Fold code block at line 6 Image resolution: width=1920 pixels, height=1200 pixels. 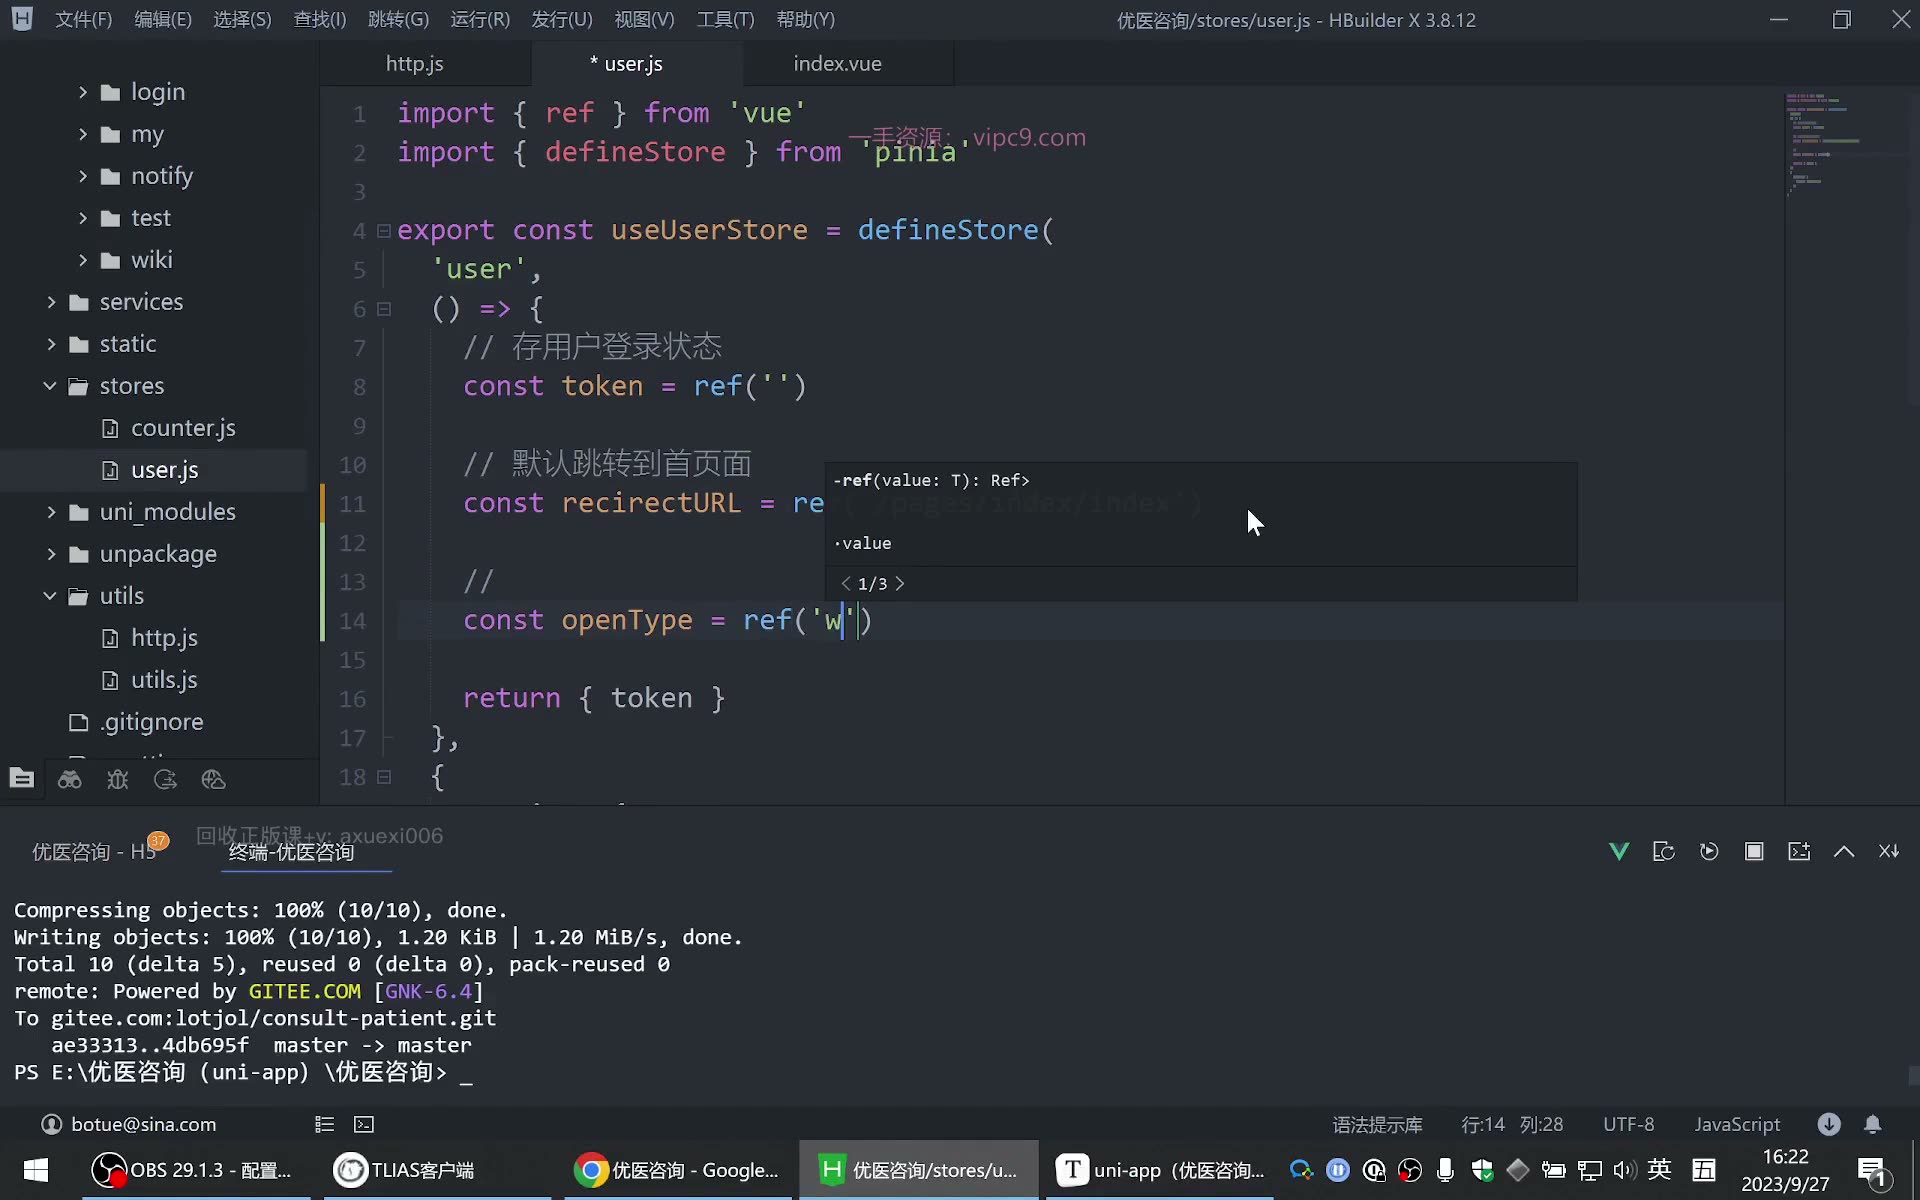click(x=383, y=309)
